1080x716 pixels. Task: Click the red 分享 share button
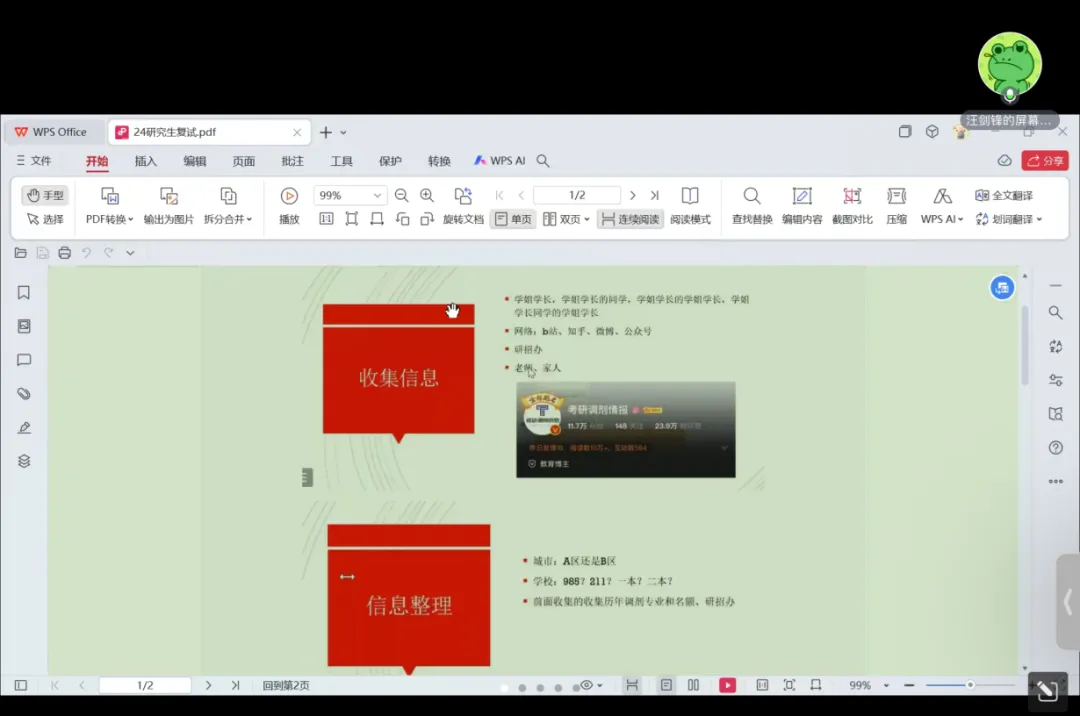[x=1045, y=161]
